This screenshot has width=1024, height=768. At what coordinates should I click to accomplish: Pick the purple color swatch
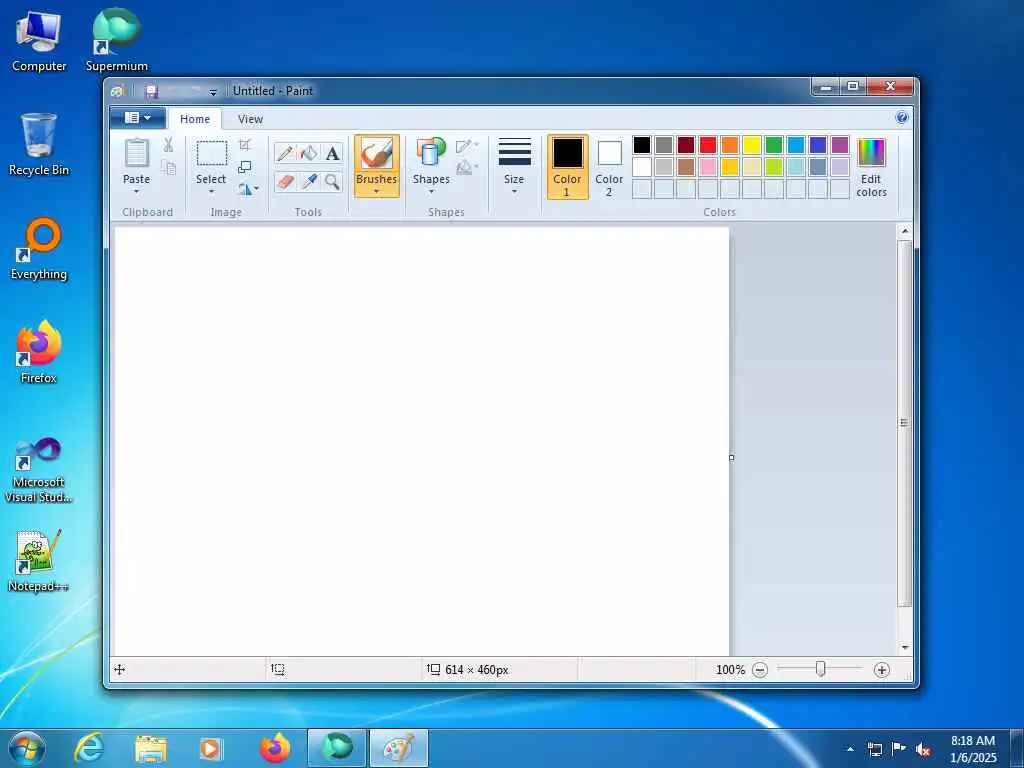[840, 145]
